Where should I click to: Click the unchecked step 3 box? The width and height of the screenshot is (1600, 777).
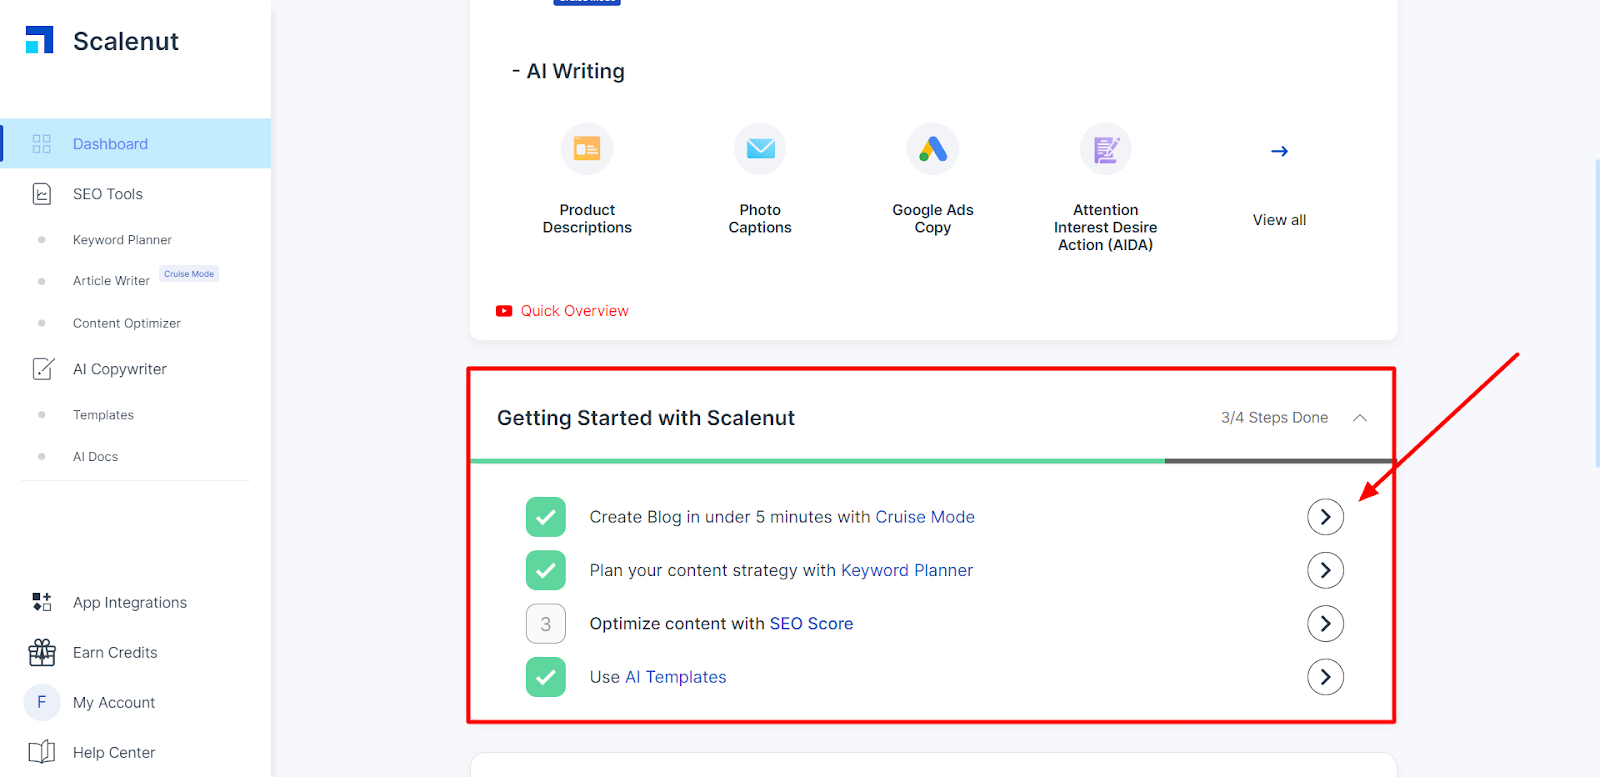click(x=546, y=624)
